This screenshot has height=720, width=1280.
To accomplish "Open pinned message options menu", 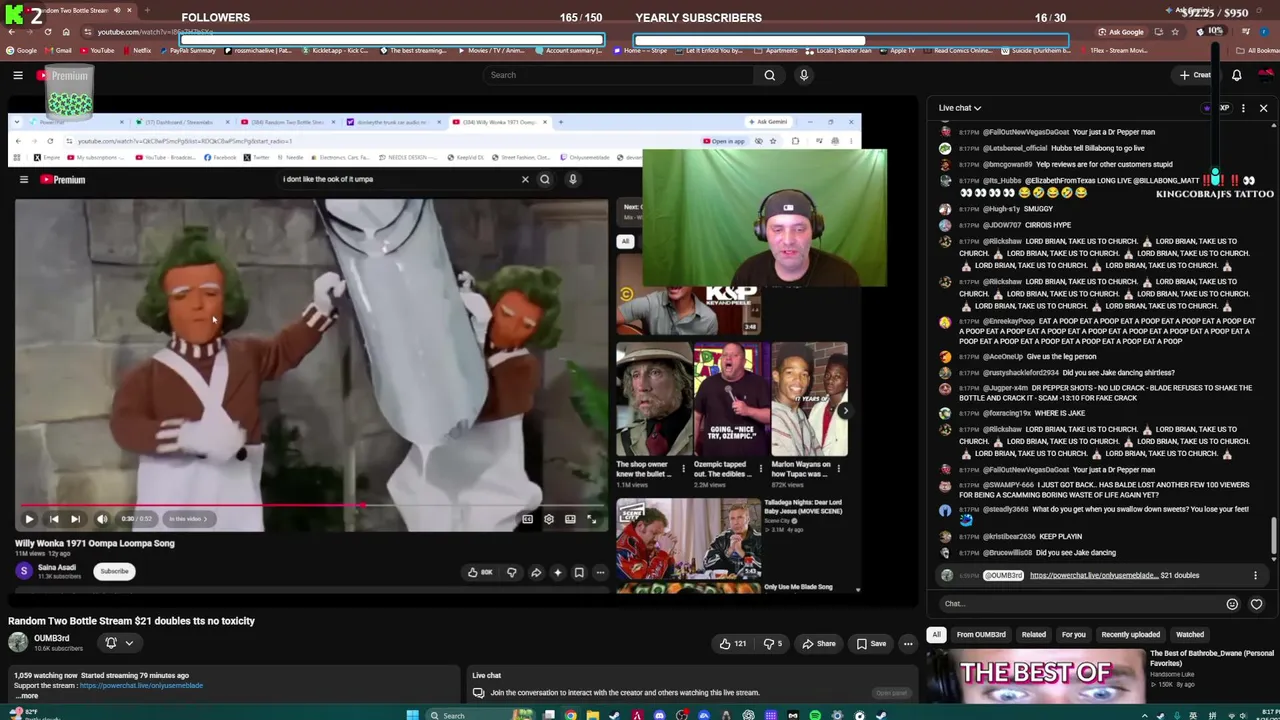I will pyautogui.click(x=1255, y=576).
